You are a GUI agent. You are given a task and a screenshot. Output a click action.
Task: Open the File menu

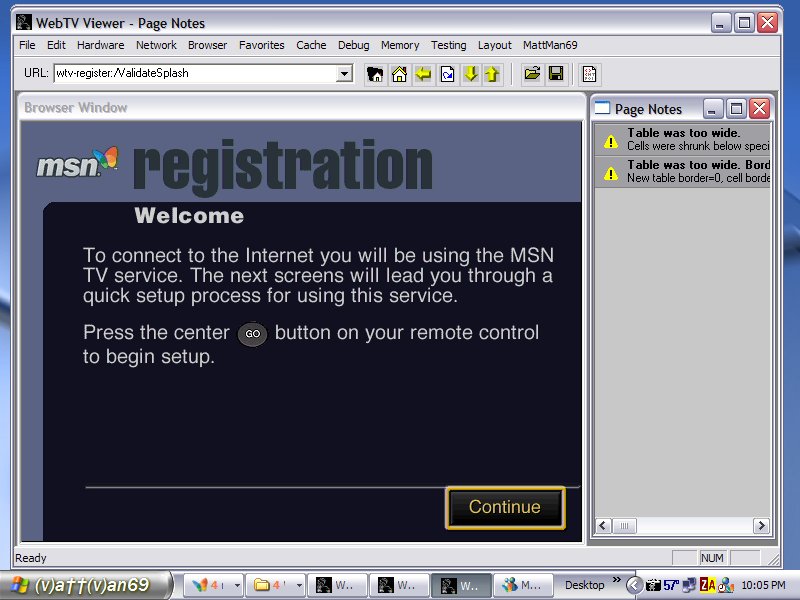click(27, 45)
